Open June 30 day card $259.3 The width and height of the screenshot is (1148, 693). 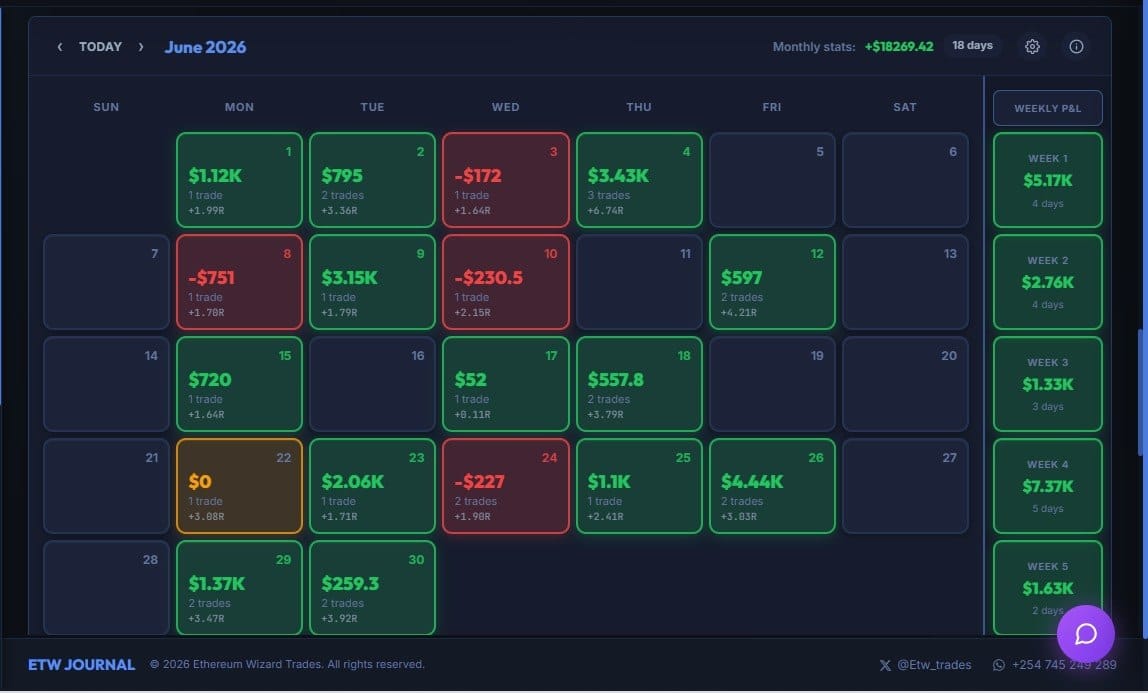point(373,588)
